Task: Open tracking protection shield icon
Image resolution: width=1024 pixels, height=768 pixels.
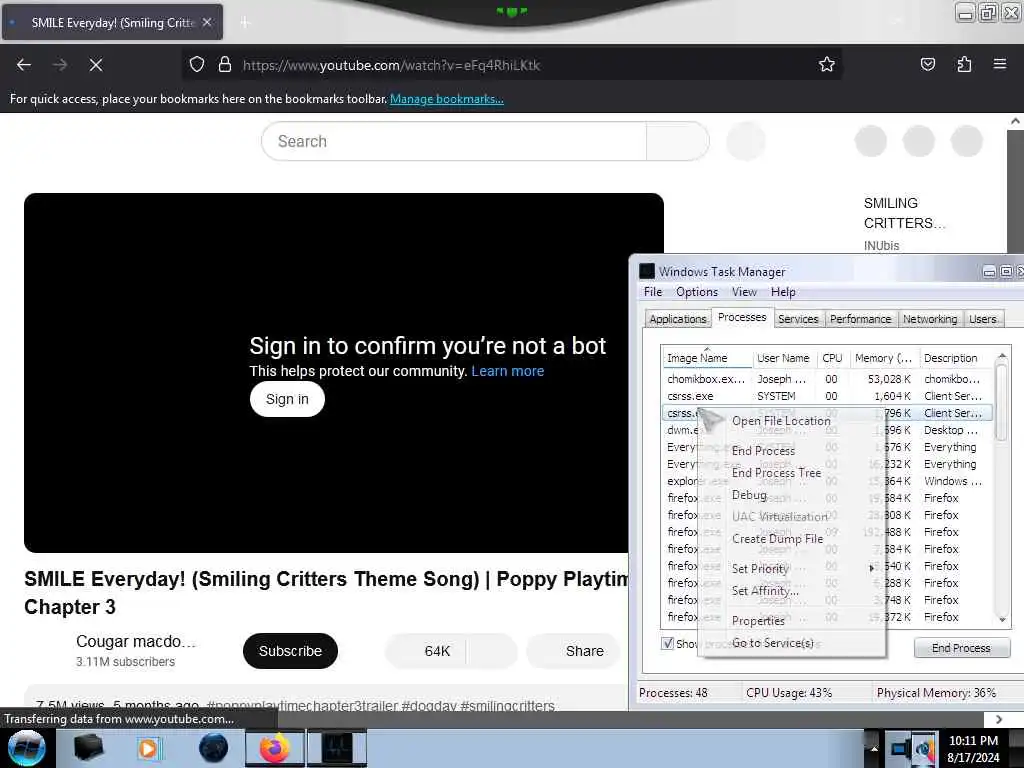Action: (197, 65)
